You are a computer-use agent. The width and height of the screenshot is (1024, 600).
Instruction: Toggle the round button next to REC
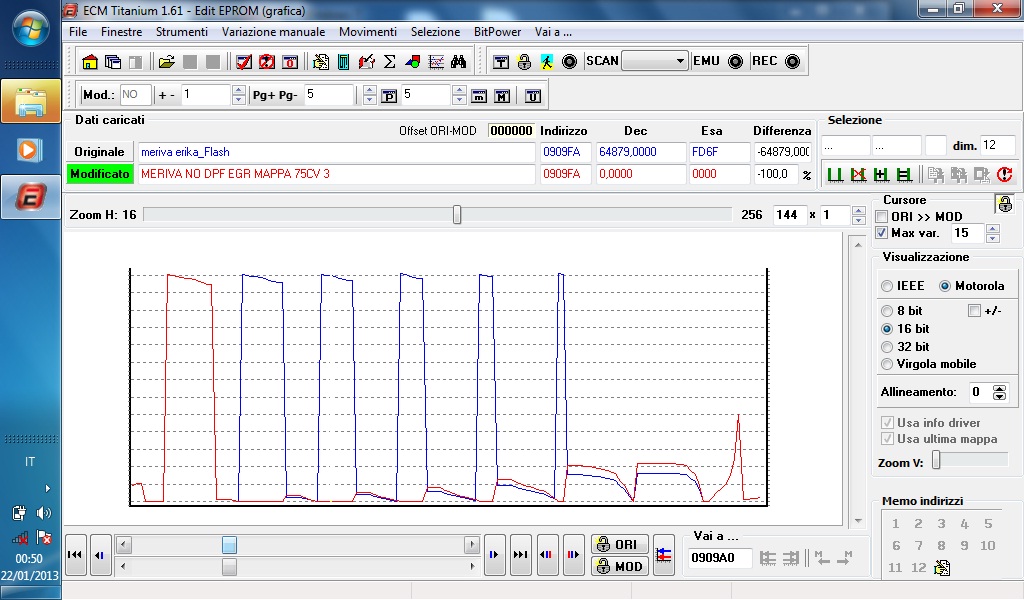[x=792, y=61]
